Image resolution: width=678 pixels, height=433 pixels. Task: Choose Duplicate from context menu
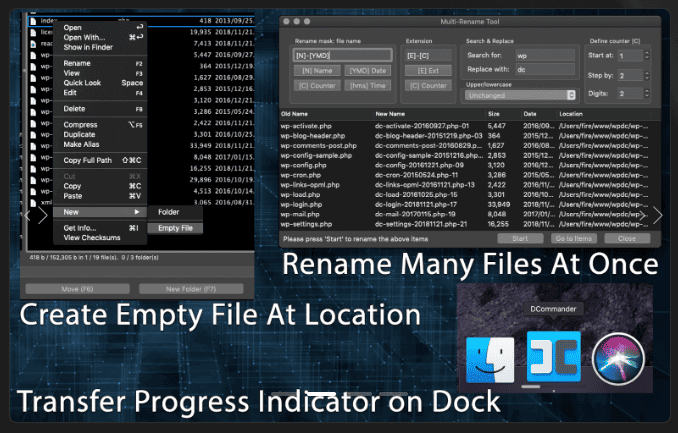click(x=100, y=135)
